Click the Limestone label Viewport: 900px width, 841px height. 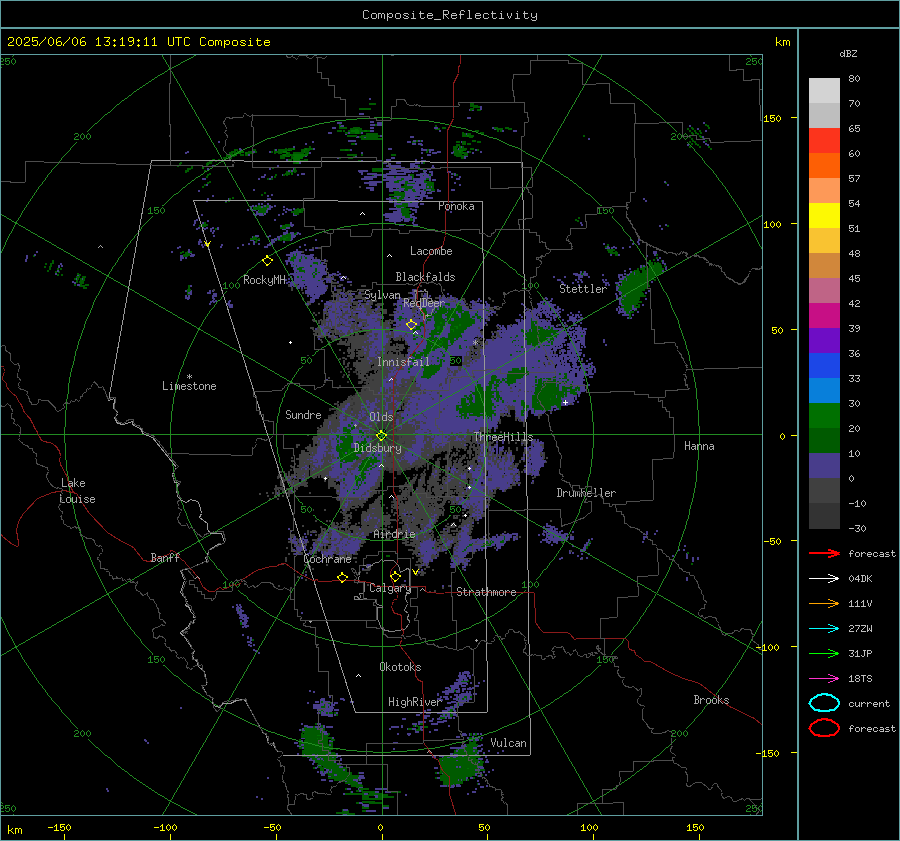click(x=189, y=386)
